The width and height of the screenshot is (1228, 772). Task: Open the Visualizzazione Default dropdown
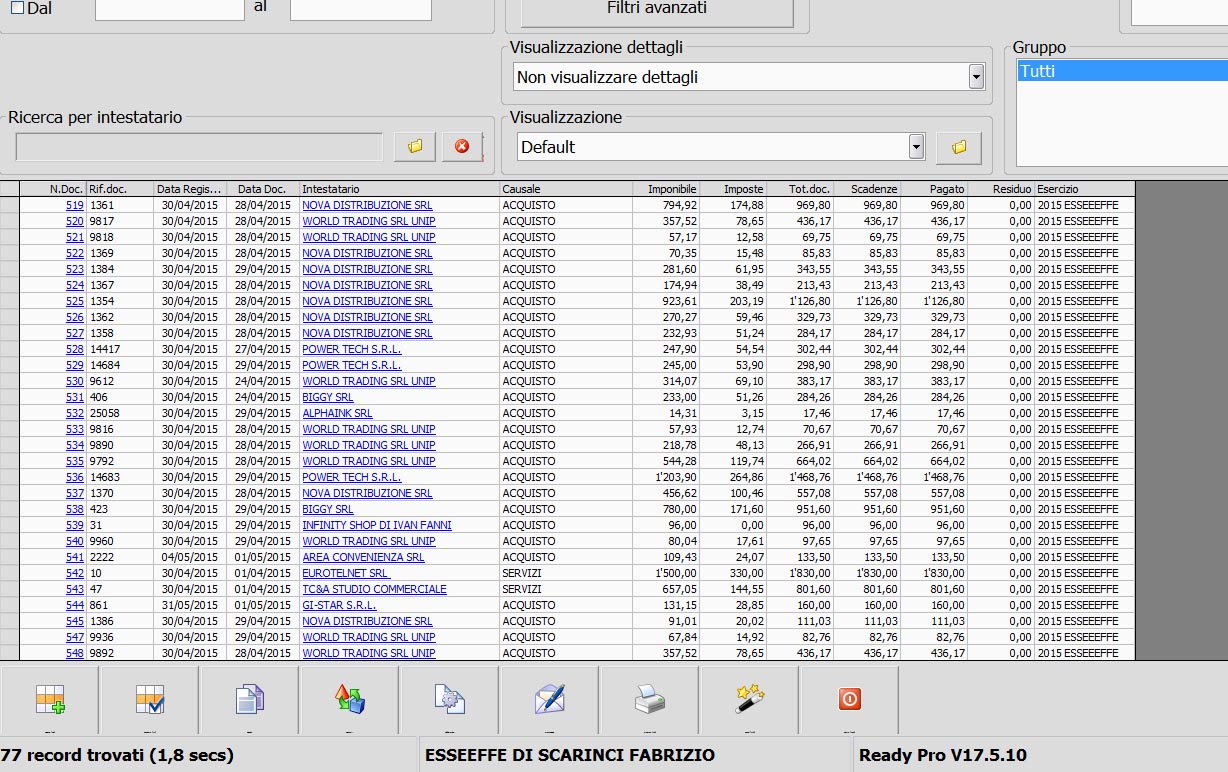coord(916,147)
